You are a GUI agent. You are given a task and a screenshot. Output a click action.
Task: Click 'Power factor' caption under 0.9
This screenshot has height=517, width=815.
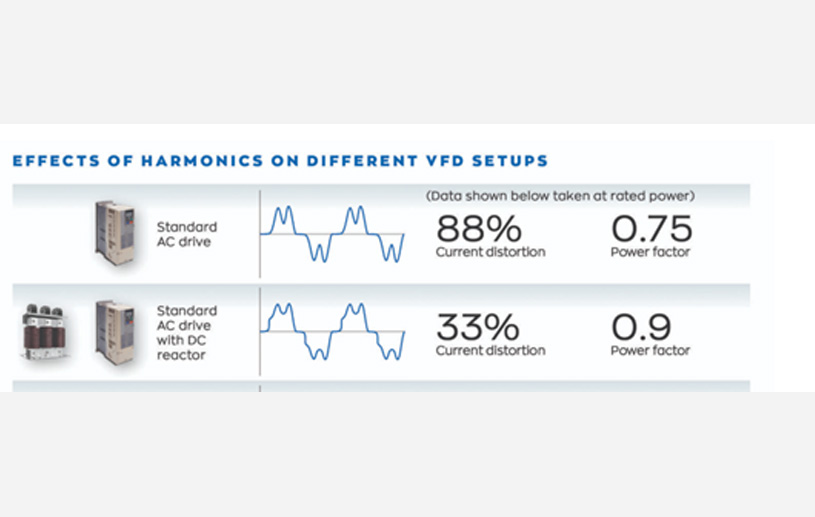point(650,351)
